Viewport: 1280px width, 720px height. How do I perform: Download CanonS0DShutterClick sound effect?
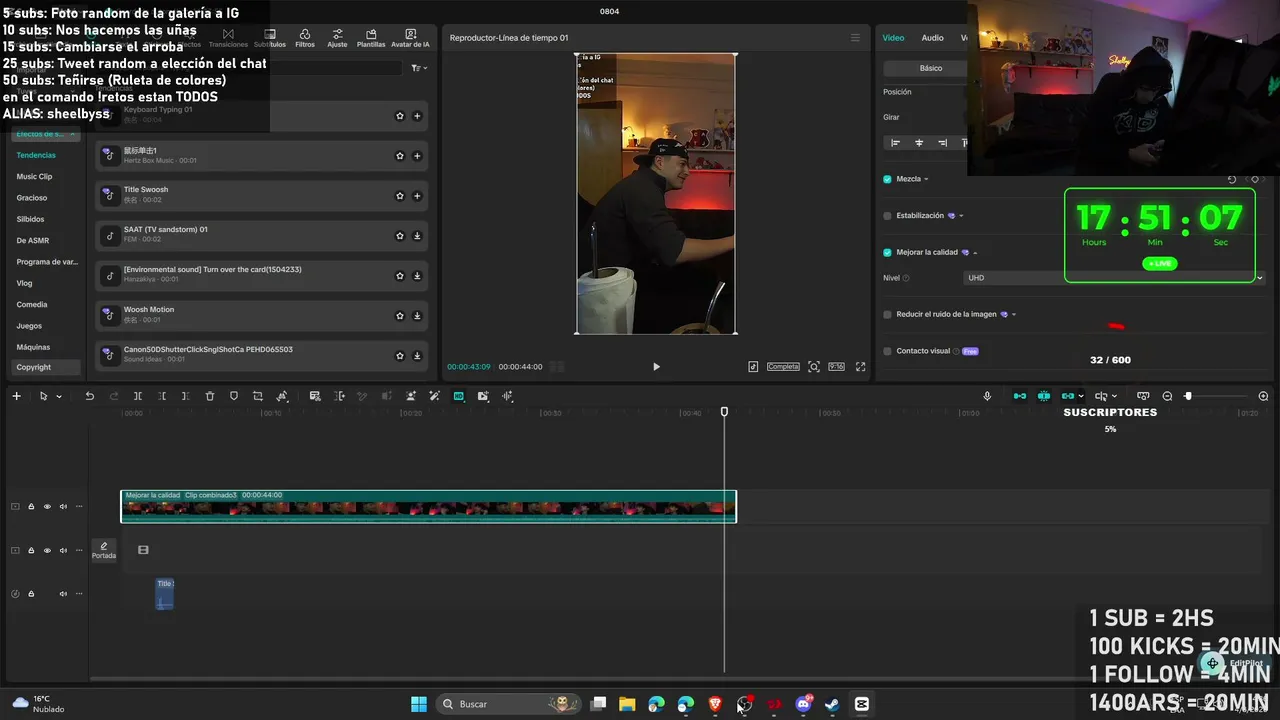click(417, 356)
